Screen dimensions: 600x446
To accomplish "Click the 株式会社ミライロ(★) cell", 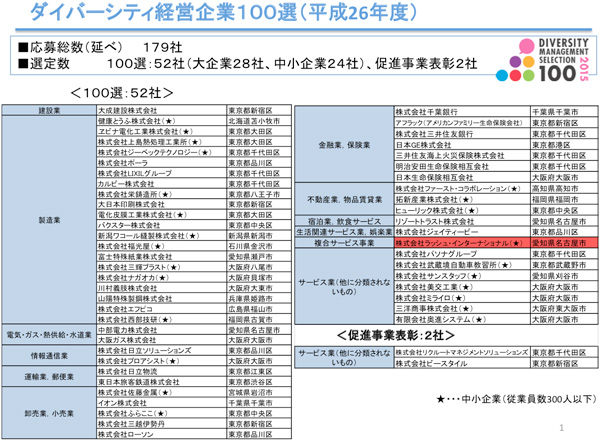I will click(462, 298).
